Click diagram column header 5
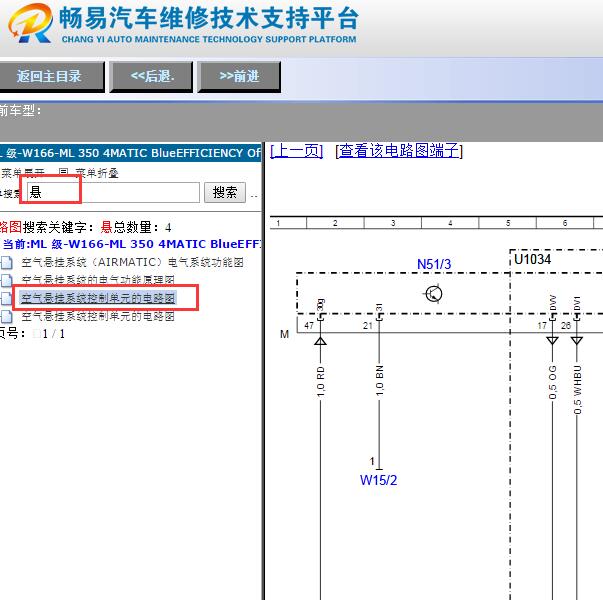Image resolution: width=603 pixels, height=600 pixels. [508, 223]
